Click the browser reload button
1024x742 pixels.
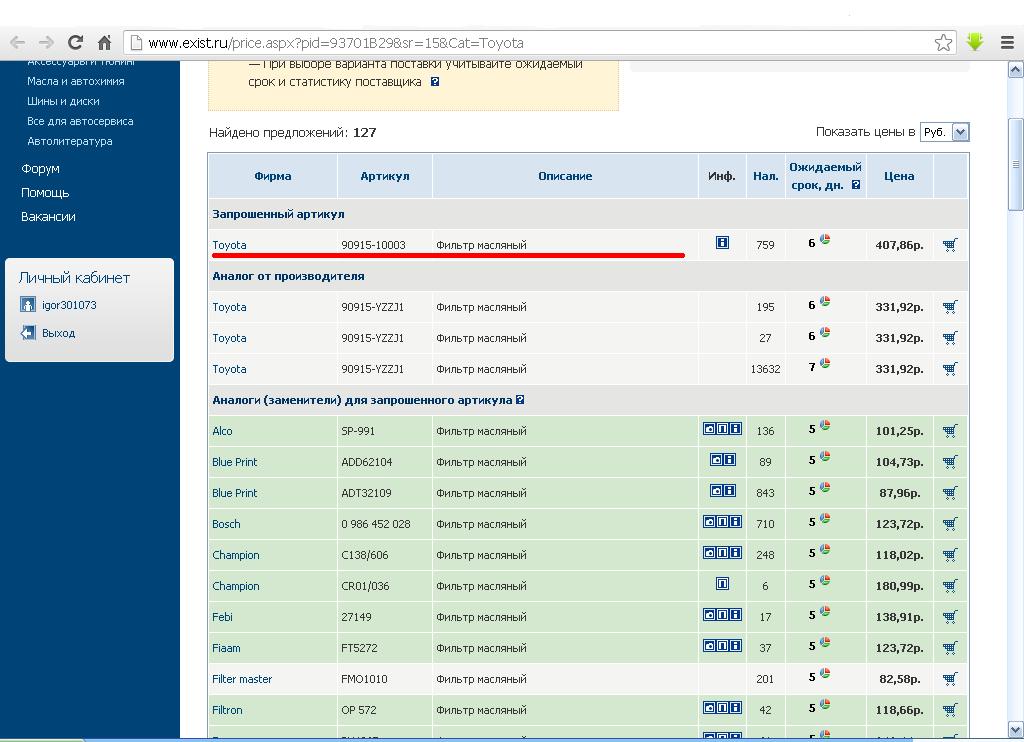75,42
